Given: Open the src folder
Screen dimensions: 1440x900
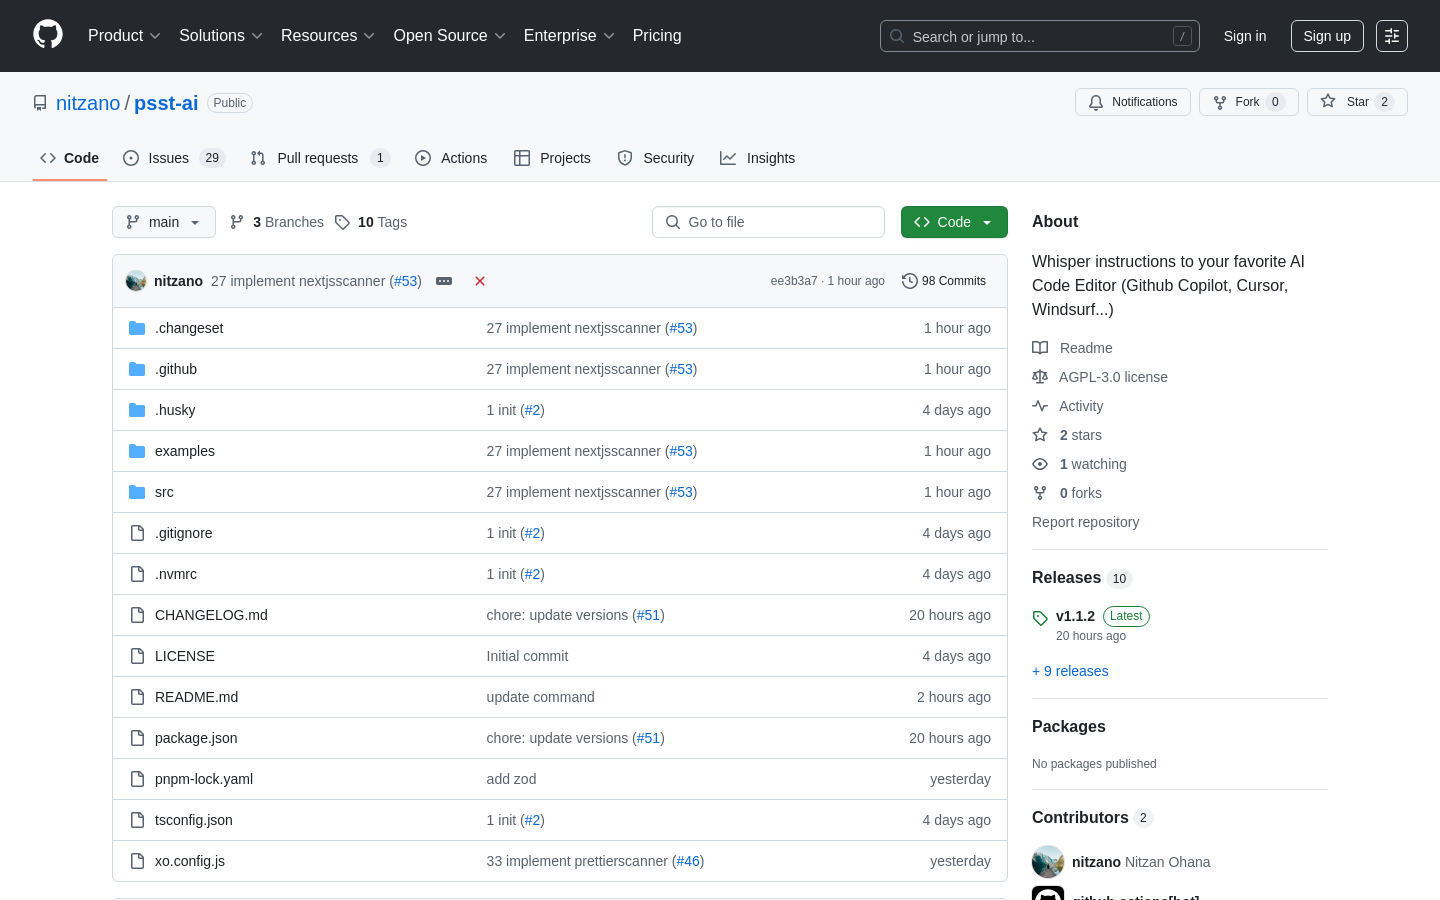Looking at the screenshot, I should (164, 492).
